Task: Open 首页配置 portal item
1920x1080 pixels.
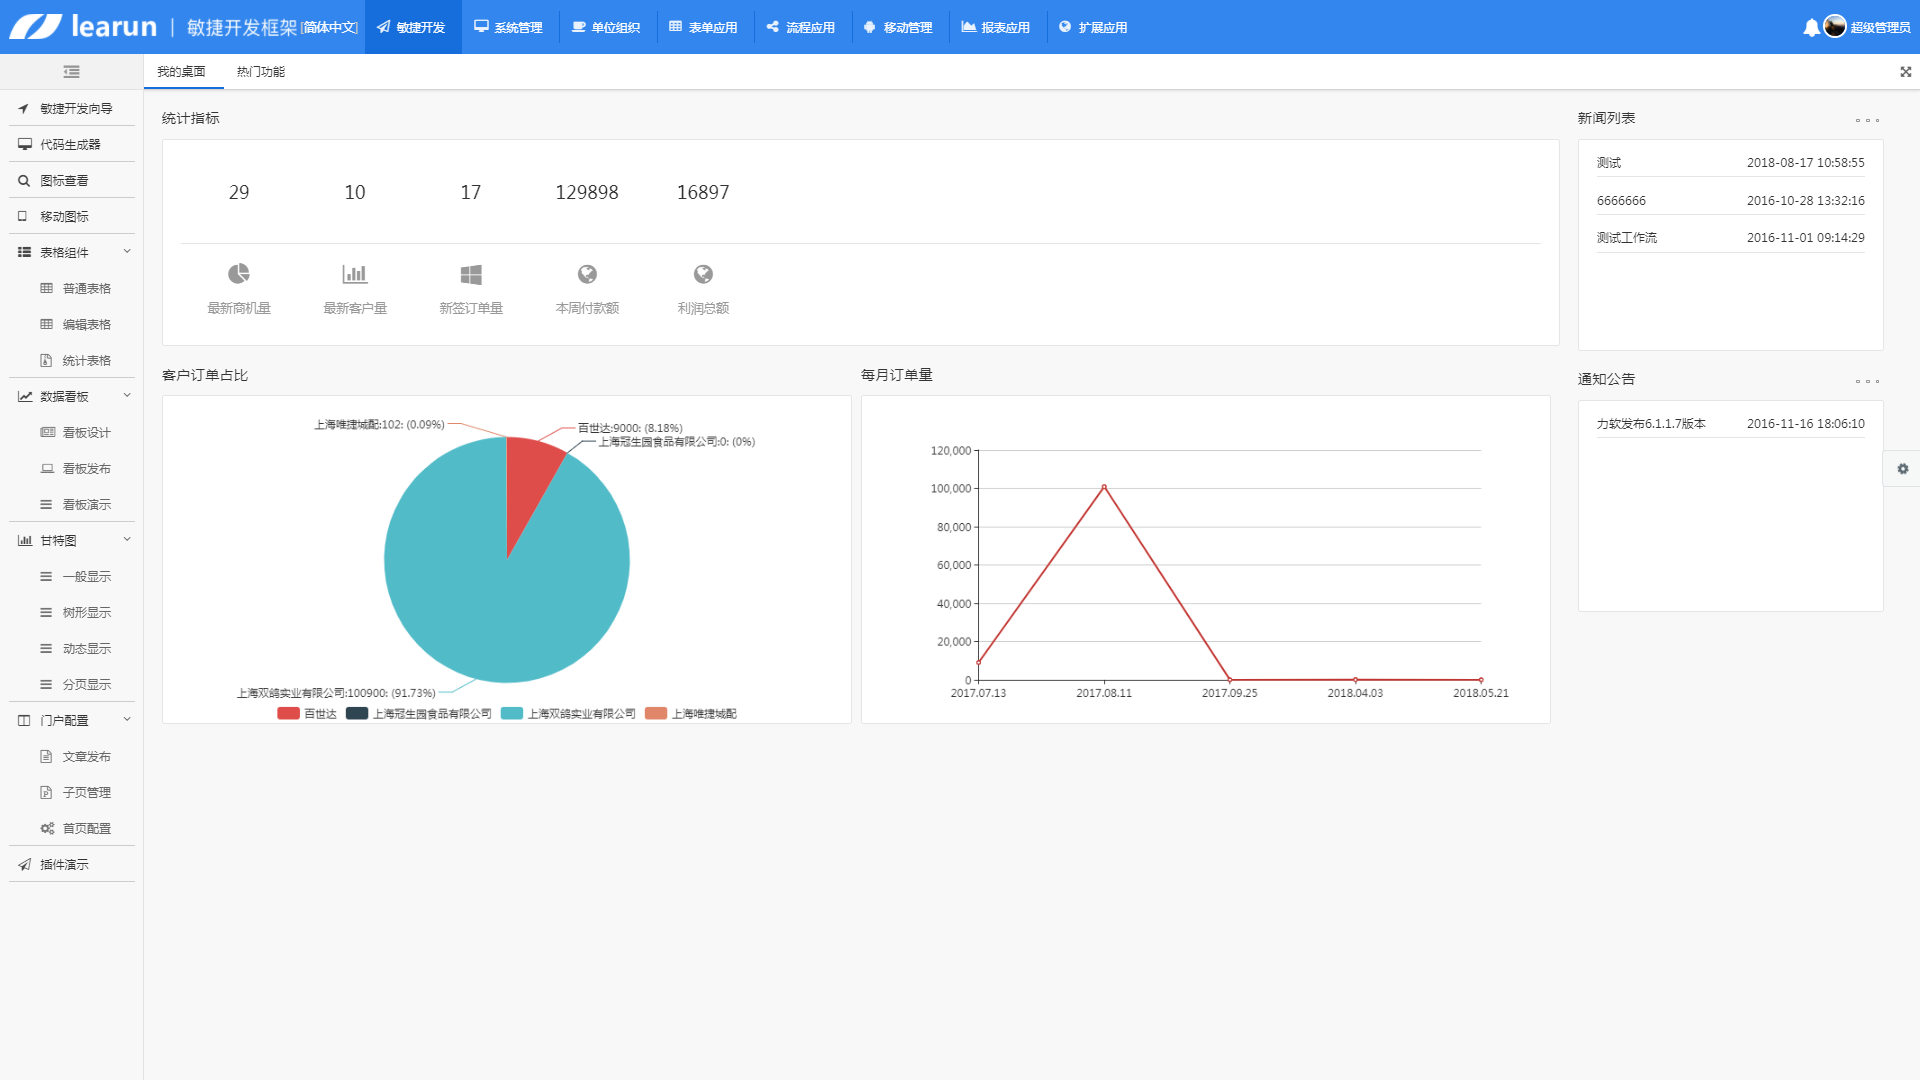Action: [76, 828]
